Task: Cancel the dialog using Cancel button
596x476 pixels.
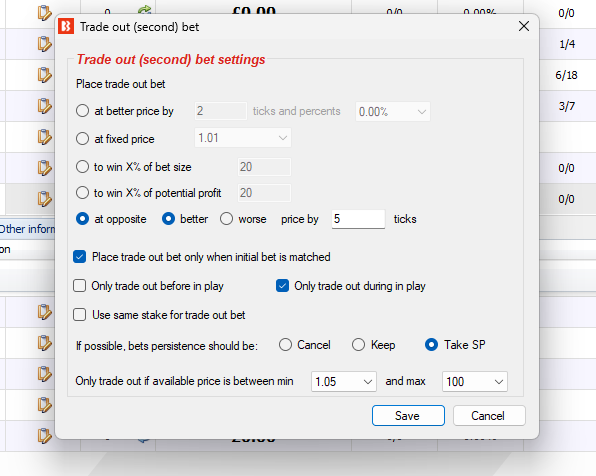Action: coord(489,416)
